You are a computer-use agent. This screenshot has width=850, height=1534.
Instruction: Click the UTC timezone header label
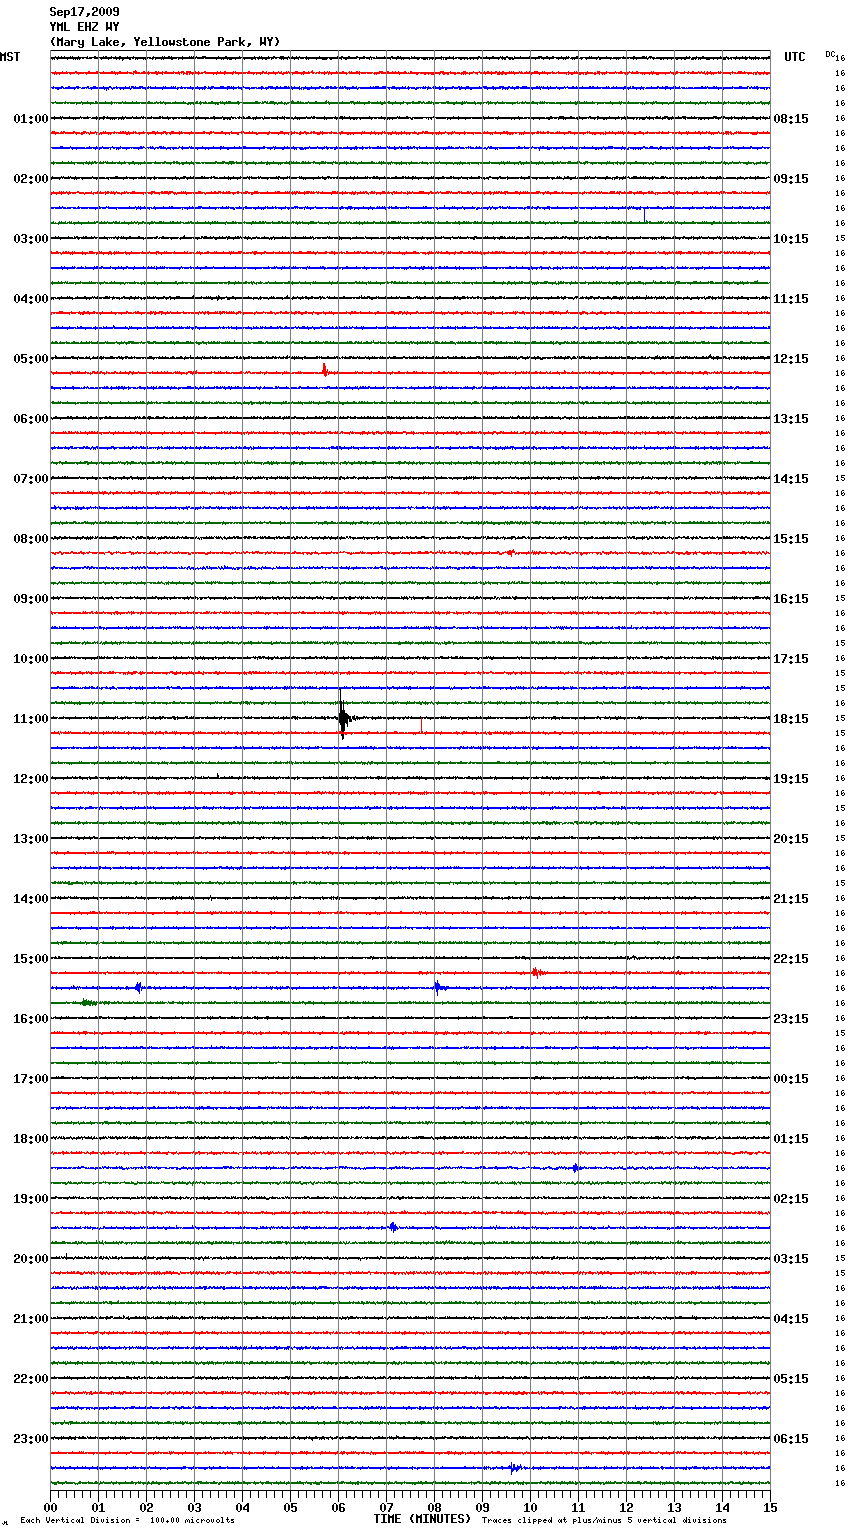(795, 57)
